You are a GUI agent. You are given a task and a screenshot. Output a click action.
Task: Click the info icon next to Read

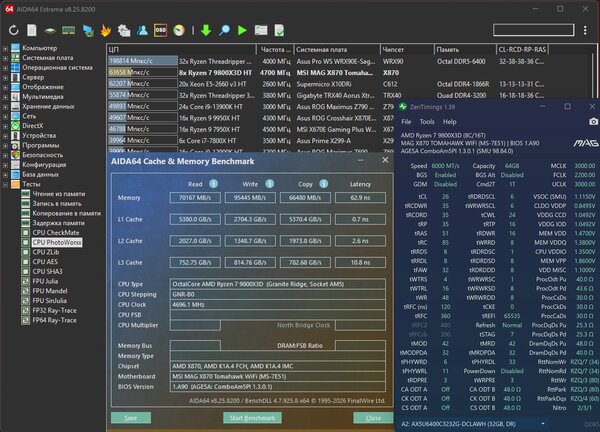(x=214, y=184)
